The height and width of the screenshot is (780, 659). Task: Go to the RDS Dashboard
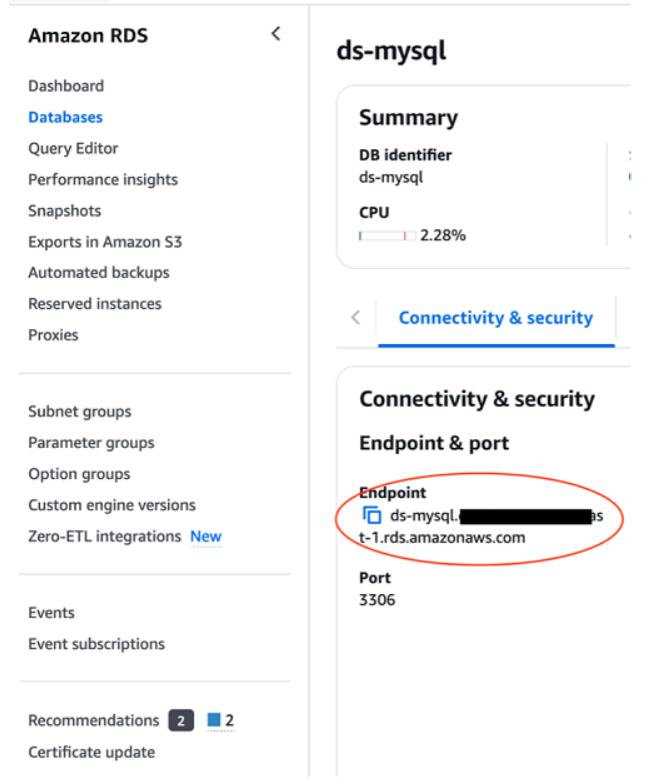coord(66,86)
